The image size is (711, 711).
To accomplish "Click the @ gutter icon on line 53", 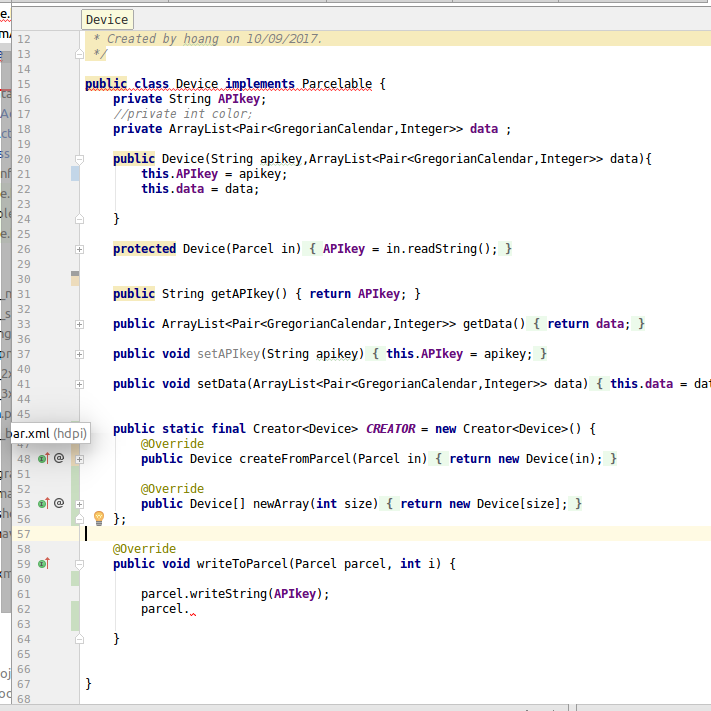I will (59, 504).
